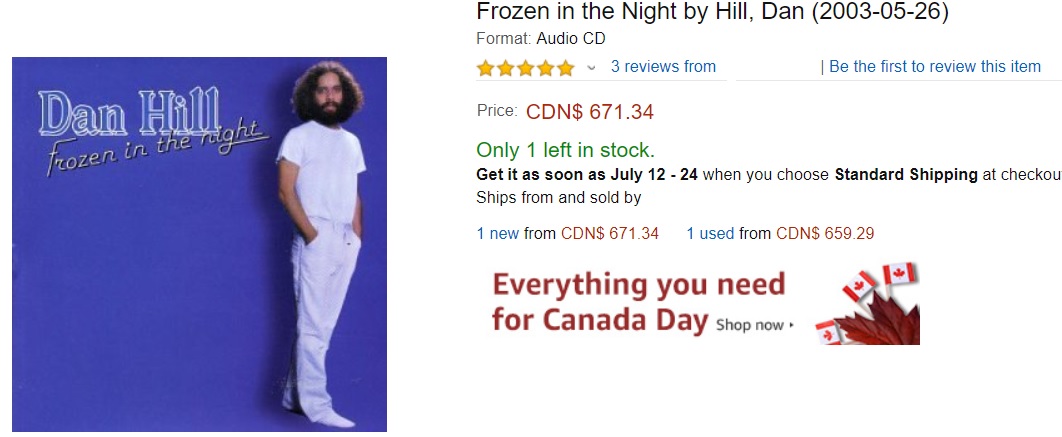Open the '3 reviews from' link

(663, 67)
